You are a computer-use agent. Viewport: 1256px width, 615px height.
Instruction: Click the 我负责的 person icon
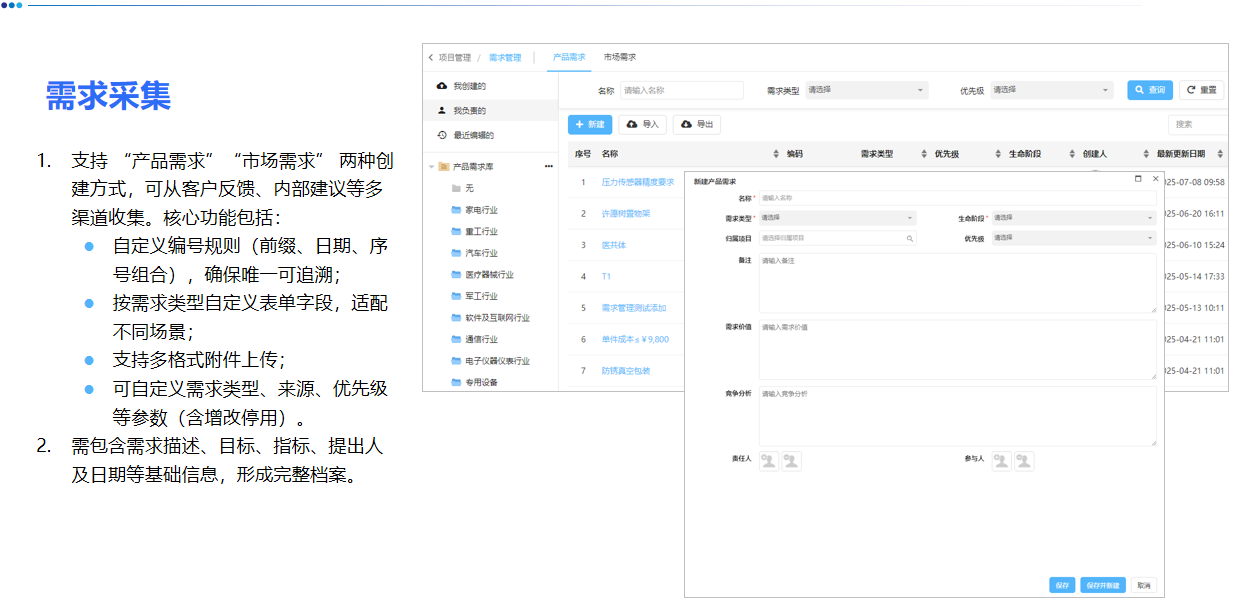(x=440, y=111)
